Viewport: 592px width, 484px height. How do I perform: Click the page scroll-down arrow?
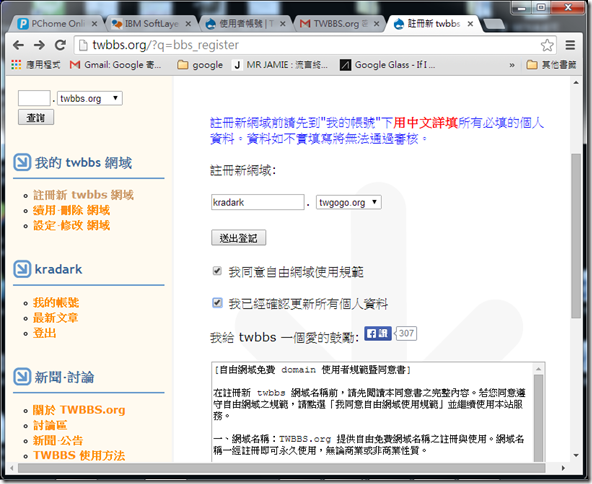point(576,456)
